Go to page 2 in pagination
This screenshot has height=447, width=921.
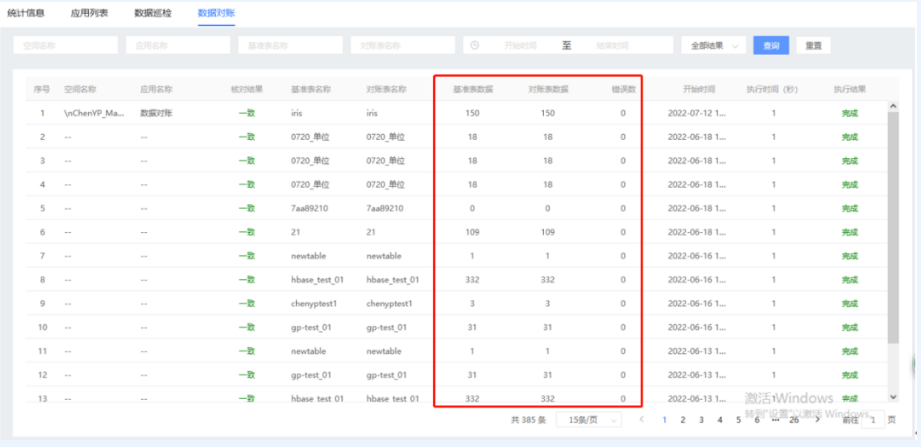683,420
